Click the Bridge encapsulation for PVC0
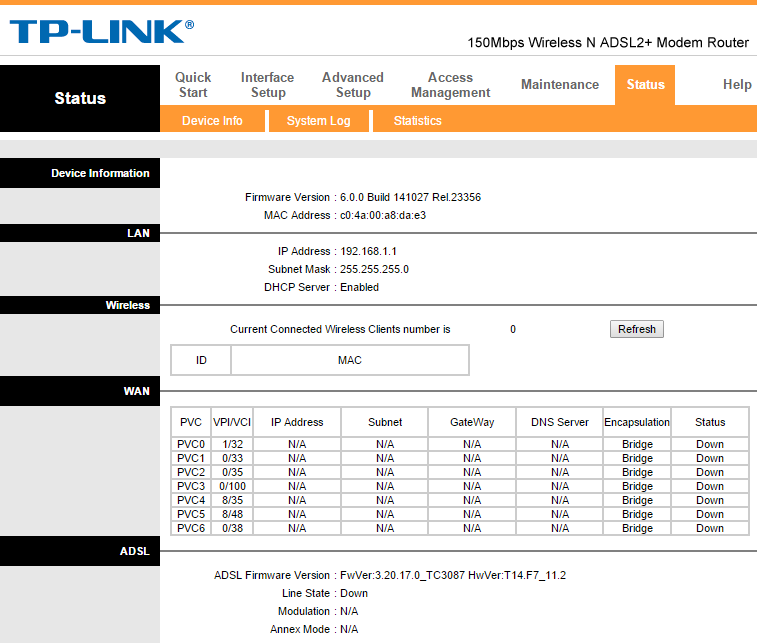Image resolution: width=757 pixels, height=643 pixels. pyautogui.click(x=637, y=444)
